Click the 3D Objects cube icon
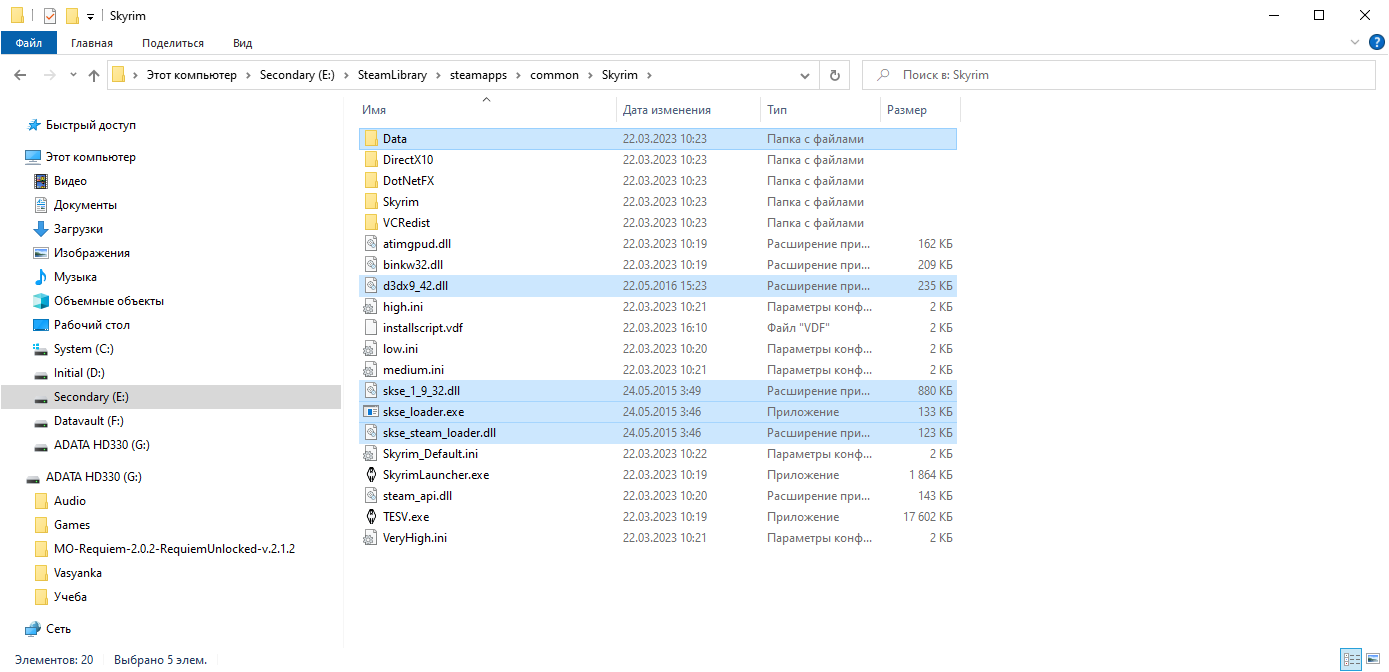Screen dimensions: 1389x672 [41, 301]
